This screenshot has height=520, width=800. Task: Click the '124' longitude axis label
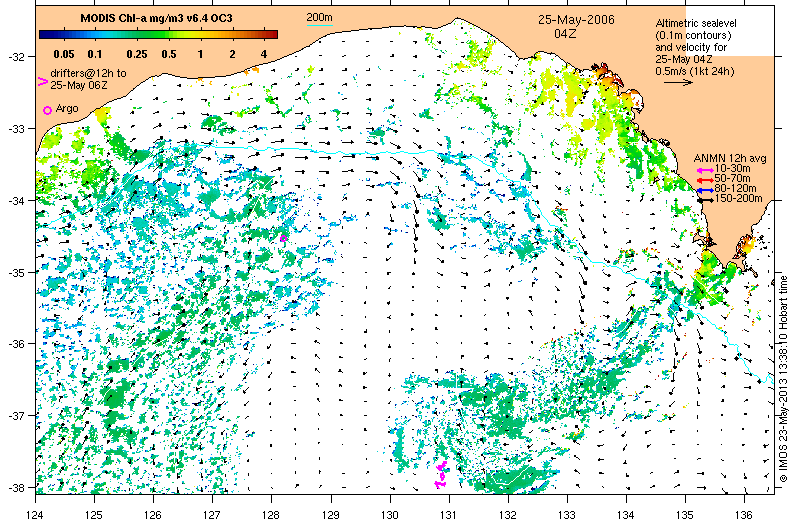click(x=35, y=514)
